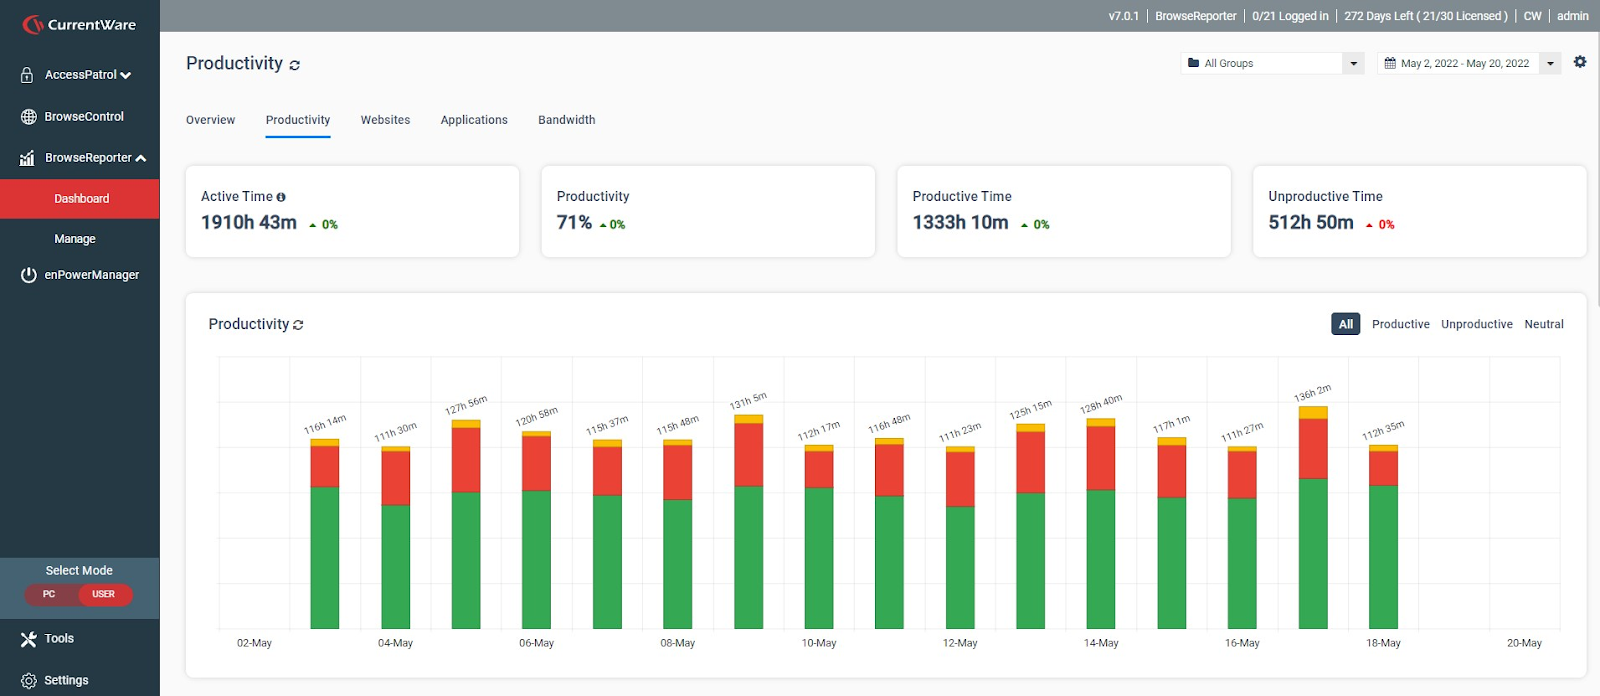Click the admin user in top bar
This screenshot has width=1600, height=696.
(x=1573, y=16)
